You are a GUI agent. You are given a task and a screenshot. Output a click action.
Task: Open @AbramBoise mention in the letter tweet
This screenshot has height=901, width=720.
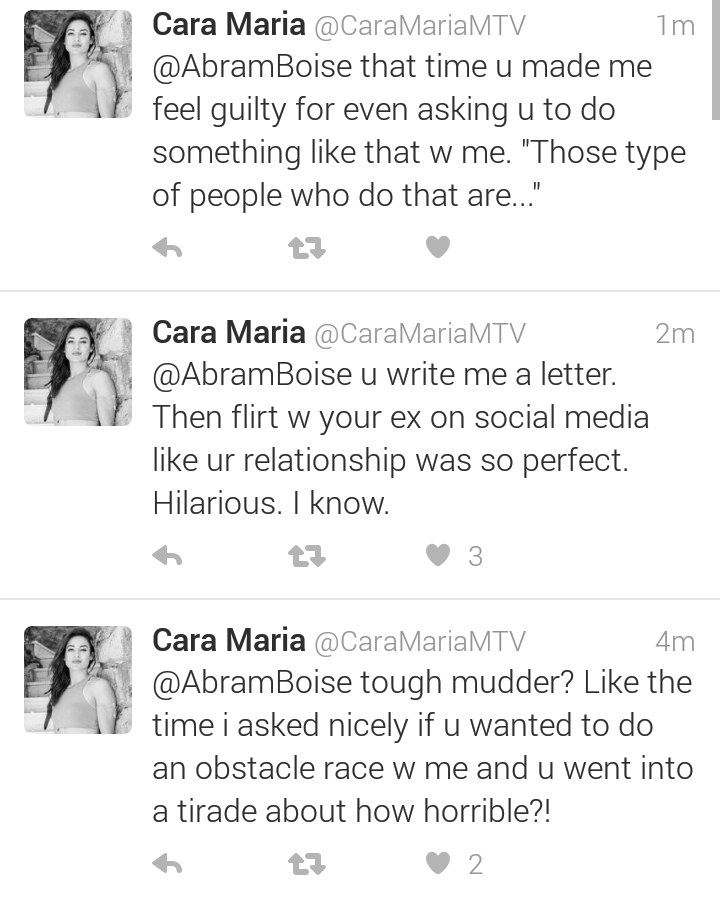click(x=252, y=375)
